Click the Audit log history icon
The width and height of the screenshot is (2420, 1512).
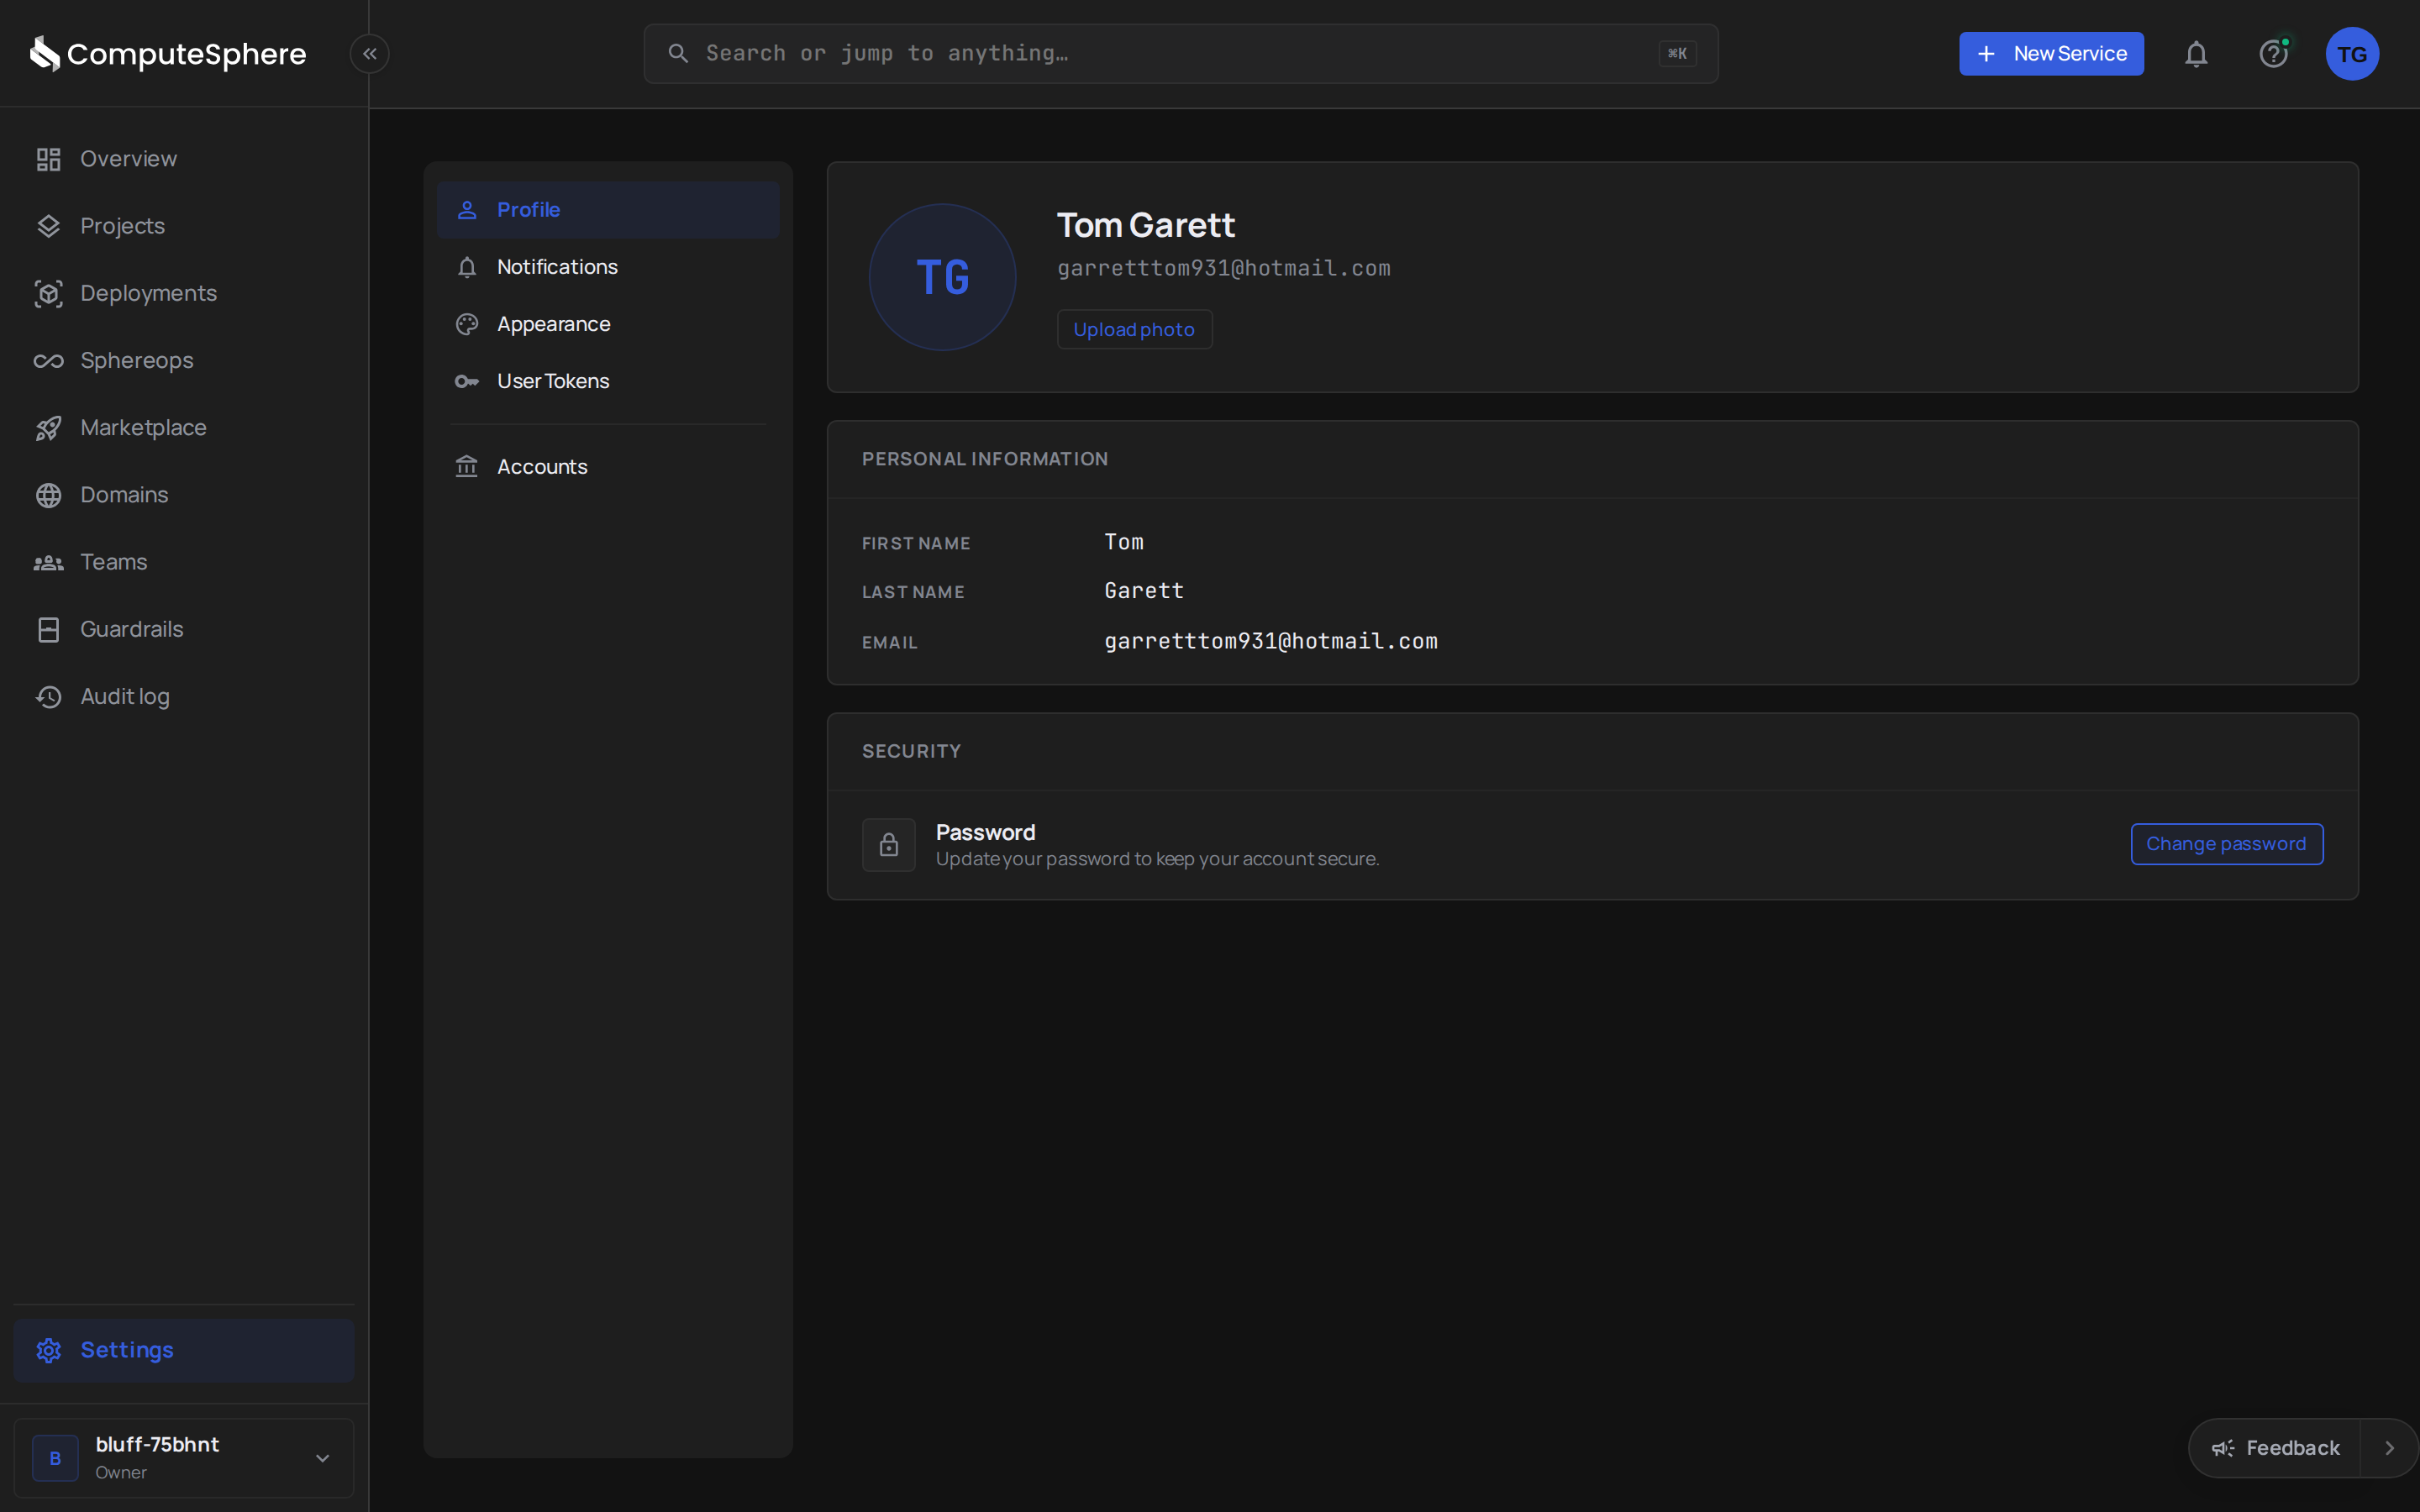click(x=49, y=697)
